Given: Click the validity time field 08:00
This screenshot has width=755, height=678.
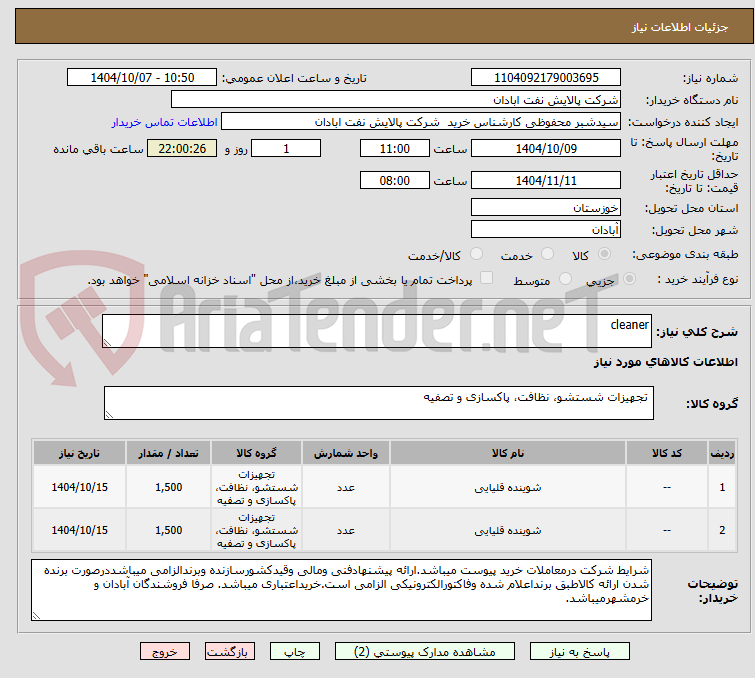Looking at the screenshot, I should point(395,180).
